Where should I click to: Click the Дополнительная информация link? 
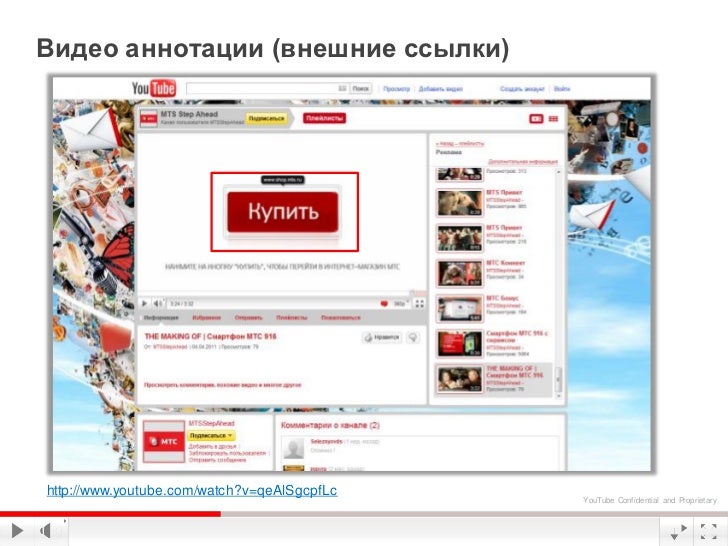click(523, 162)
